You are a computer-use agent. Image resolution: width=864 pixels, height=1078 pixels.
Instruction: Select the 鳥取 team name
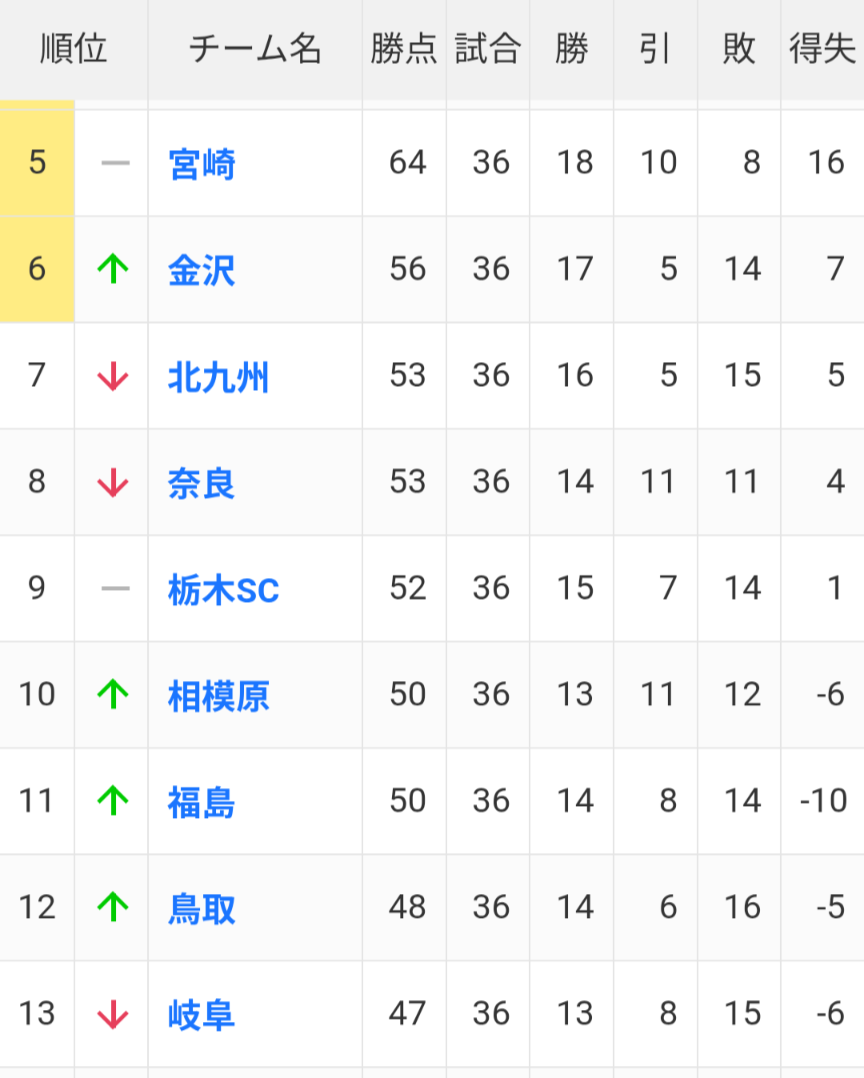(202, 909)
